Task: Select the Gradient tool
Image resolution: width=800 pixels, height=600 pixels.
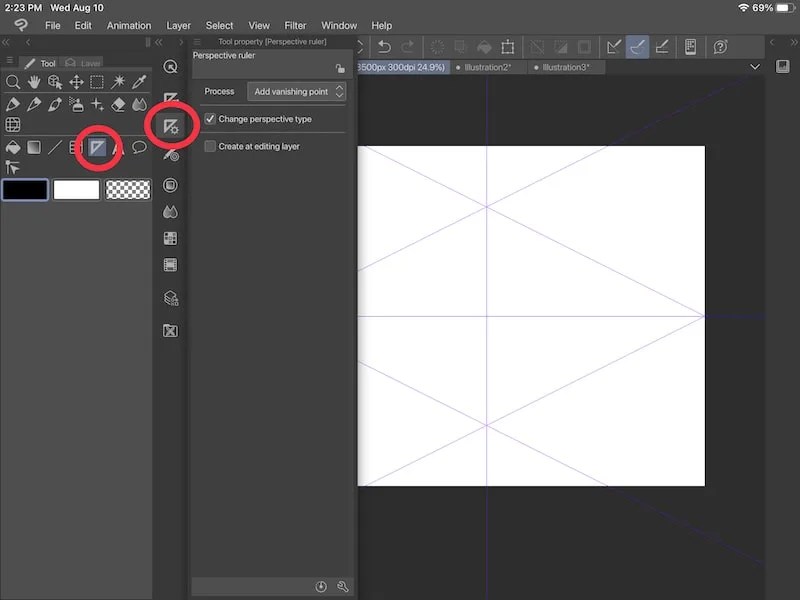Action: (x=33, y=147)
